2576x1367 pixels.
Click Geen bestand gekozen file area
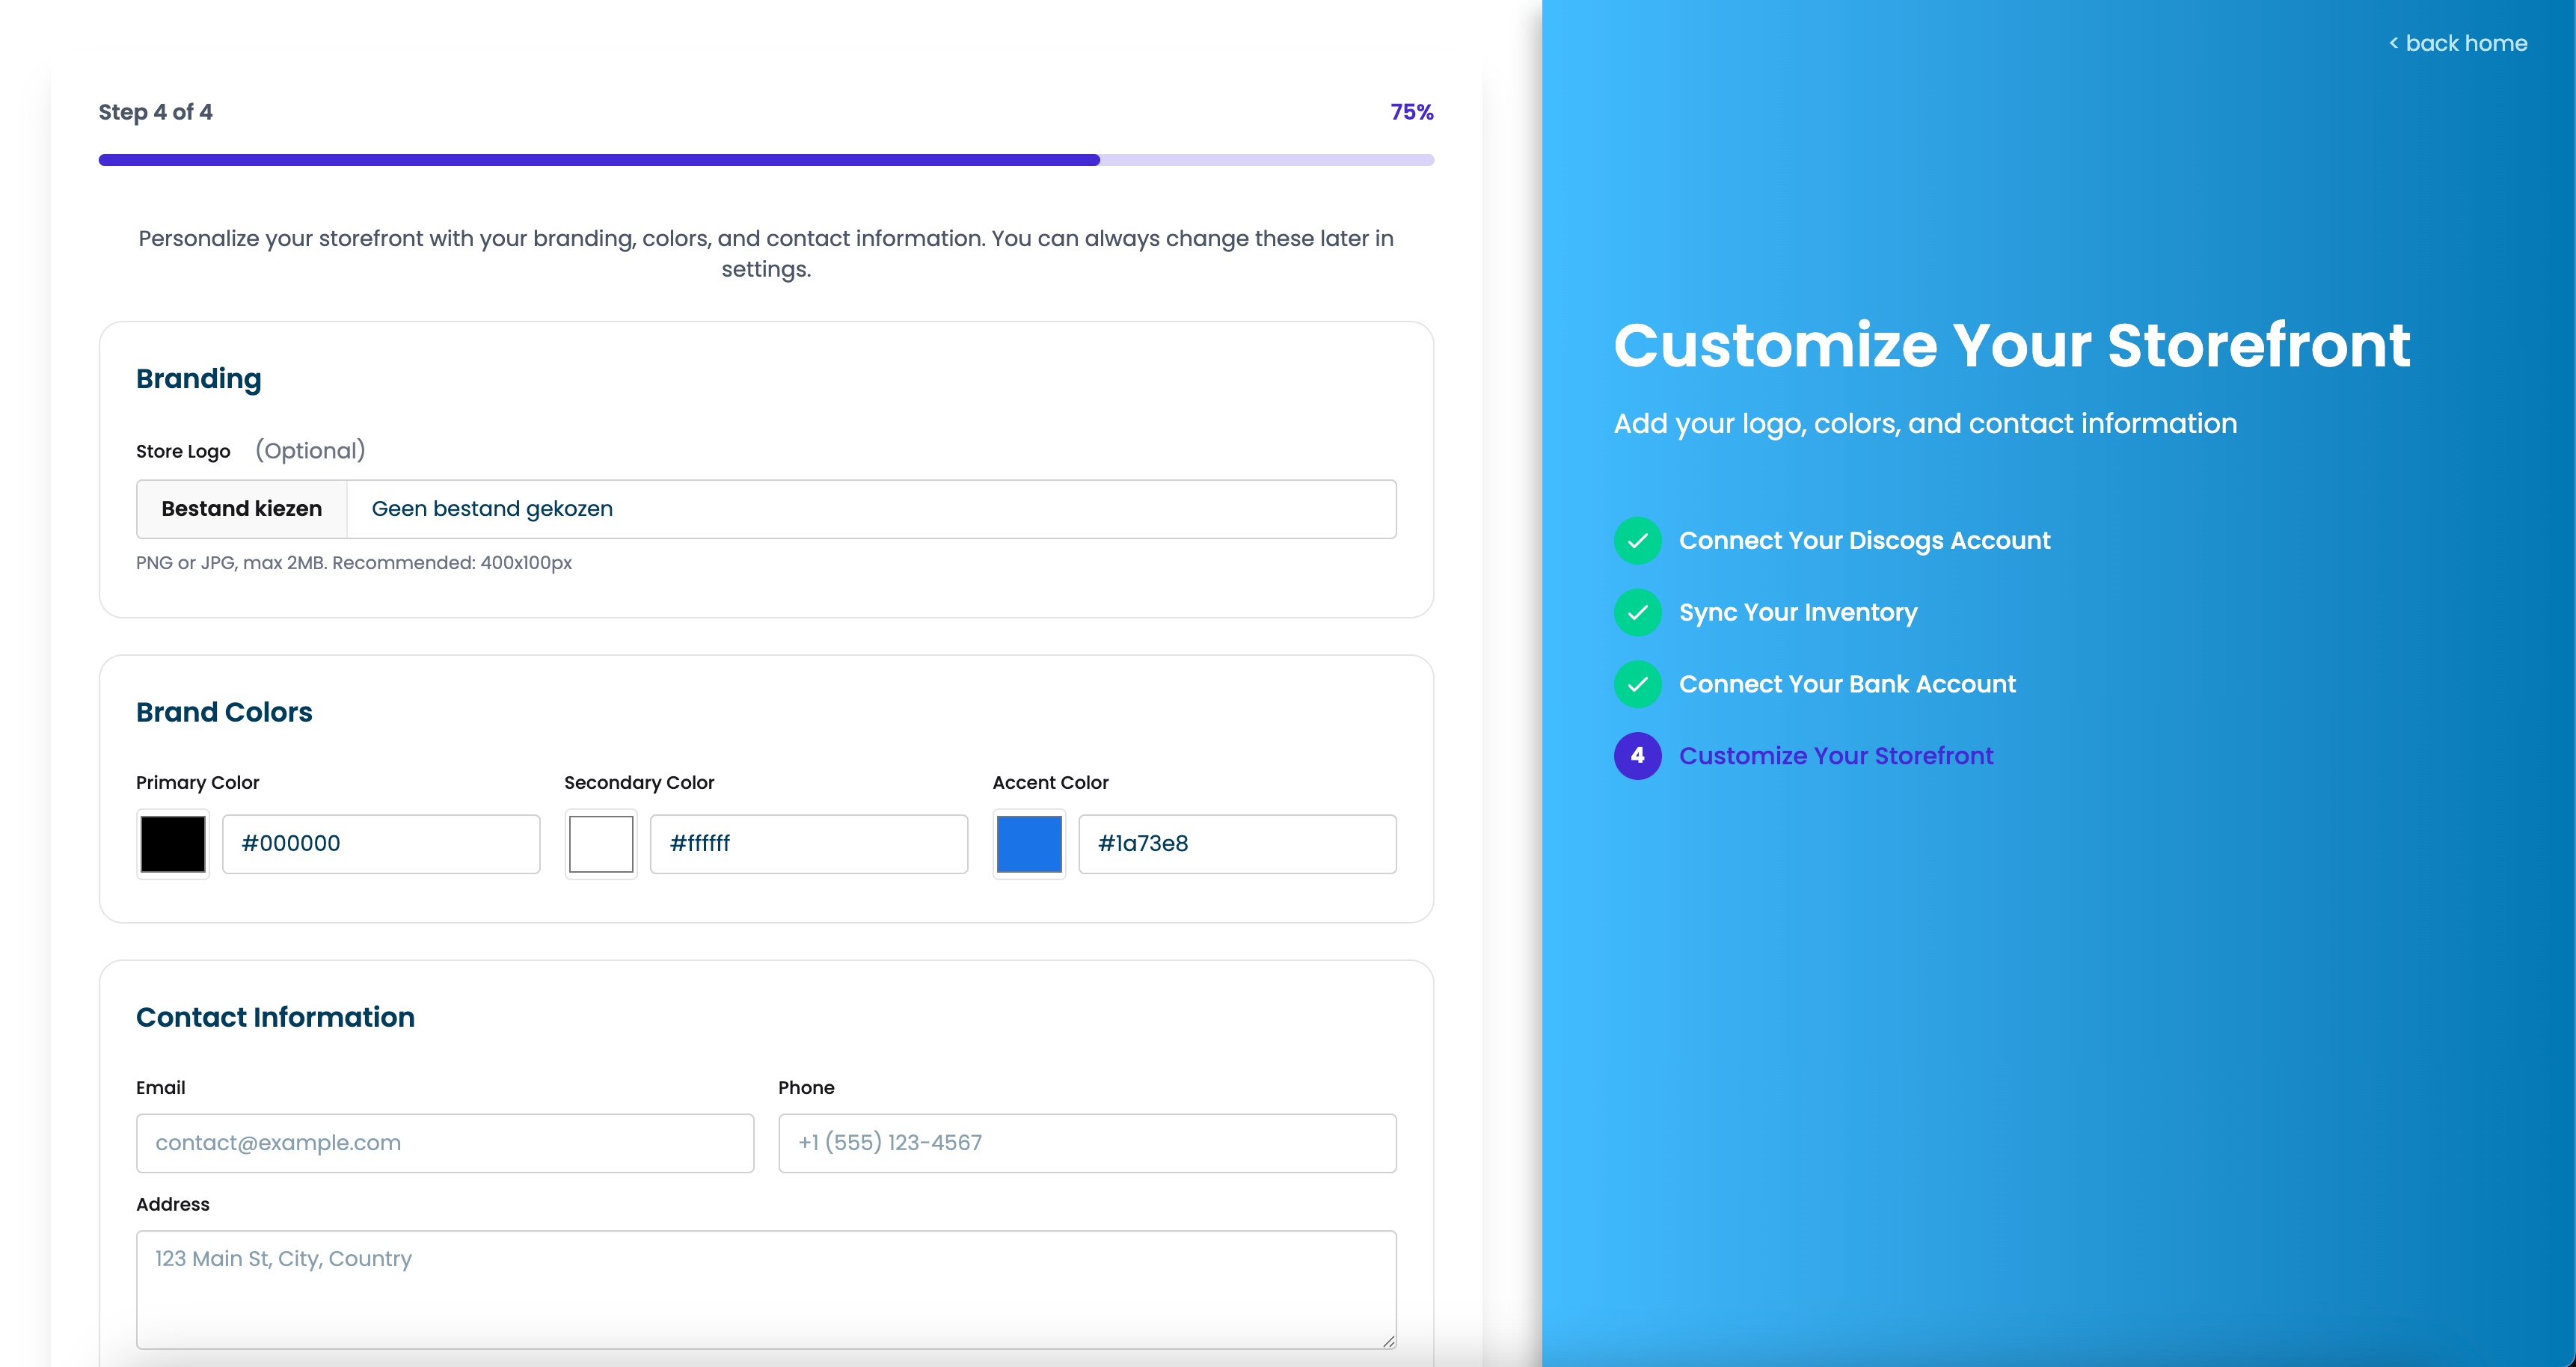click(870, 509)
